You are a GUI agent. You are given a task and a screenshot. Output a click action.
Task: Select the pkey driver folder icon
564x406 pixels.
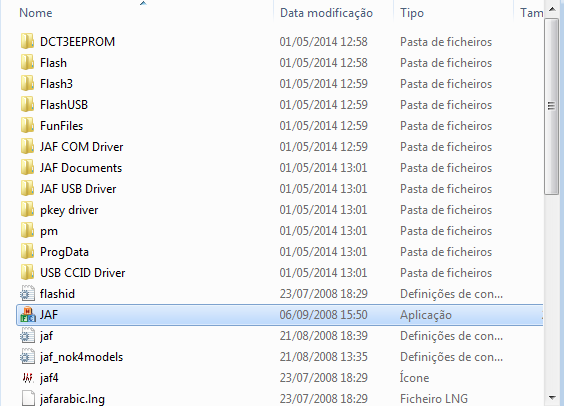[27, 210]
